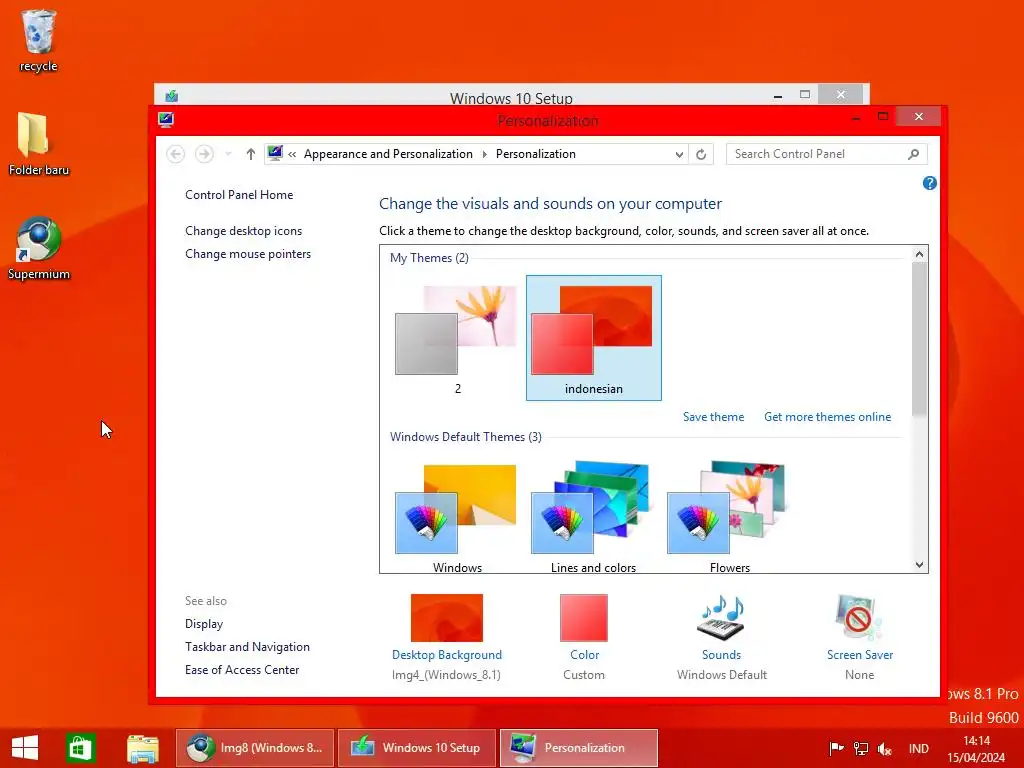This screenshot has height=768, width=1024.
Task: Open Control Panel Home link
Action: 239,195
